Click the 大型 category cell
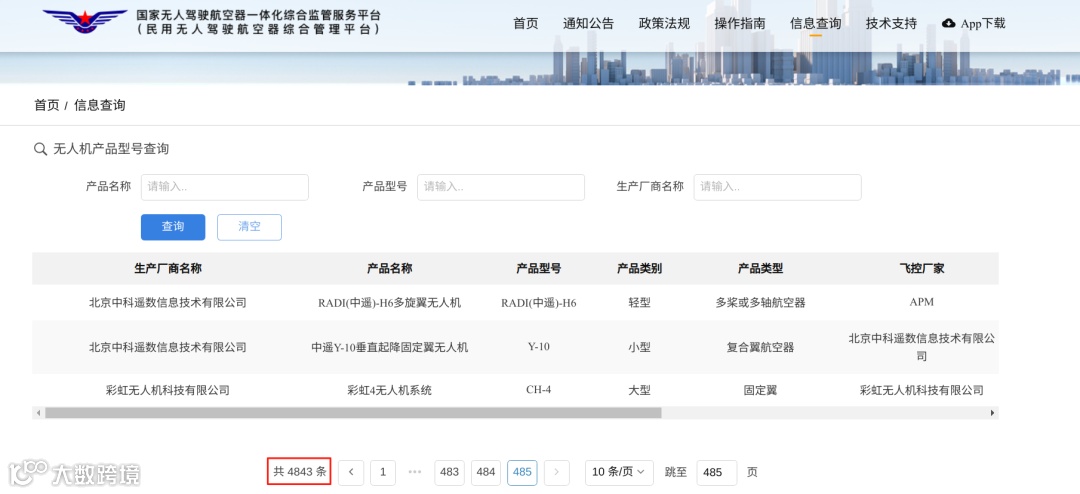The width and height of the screenshot is (1080, 494). [639, 391]
